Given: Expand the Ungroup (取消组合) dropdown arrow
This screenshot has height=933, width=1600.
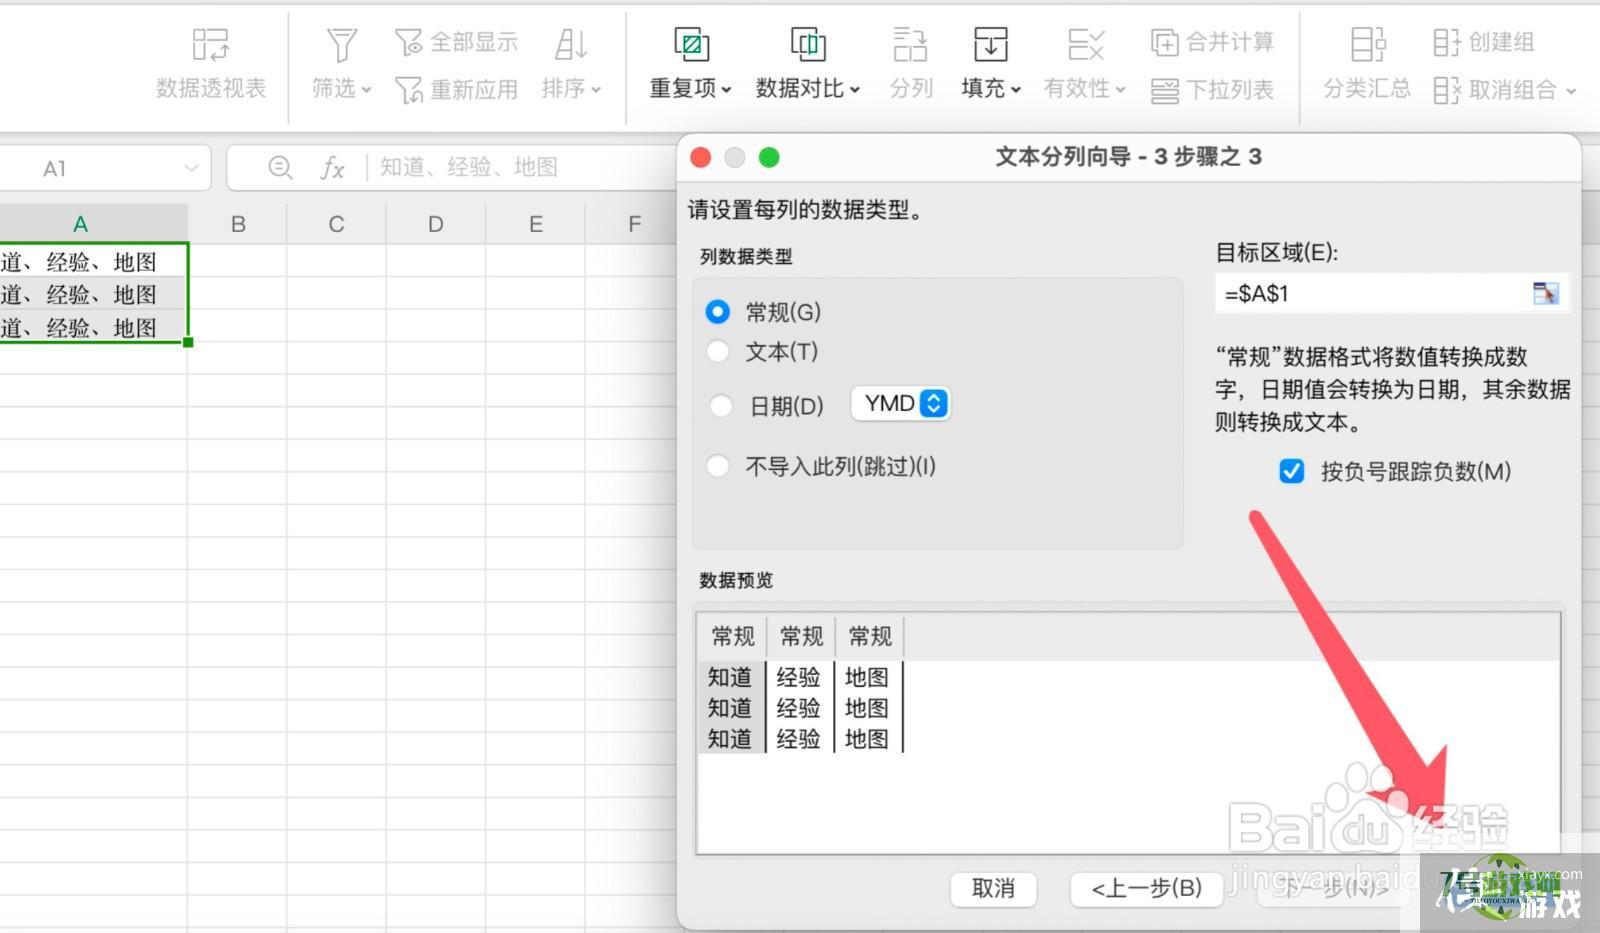Looking at the screenshot, I should [x=1571, y=91].
